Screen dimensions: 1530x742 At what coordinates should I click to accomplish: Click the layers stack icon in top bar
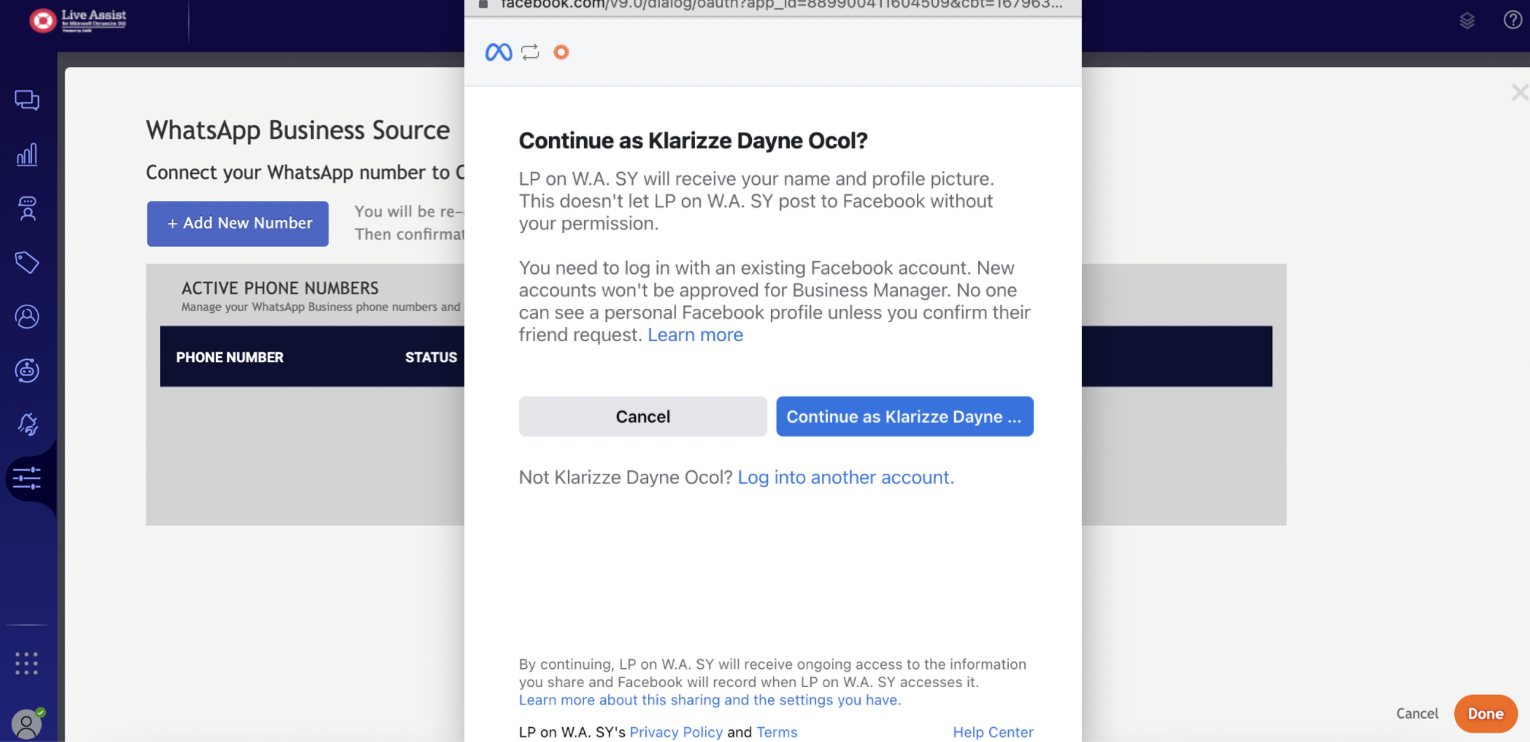tap(1467, 20)
